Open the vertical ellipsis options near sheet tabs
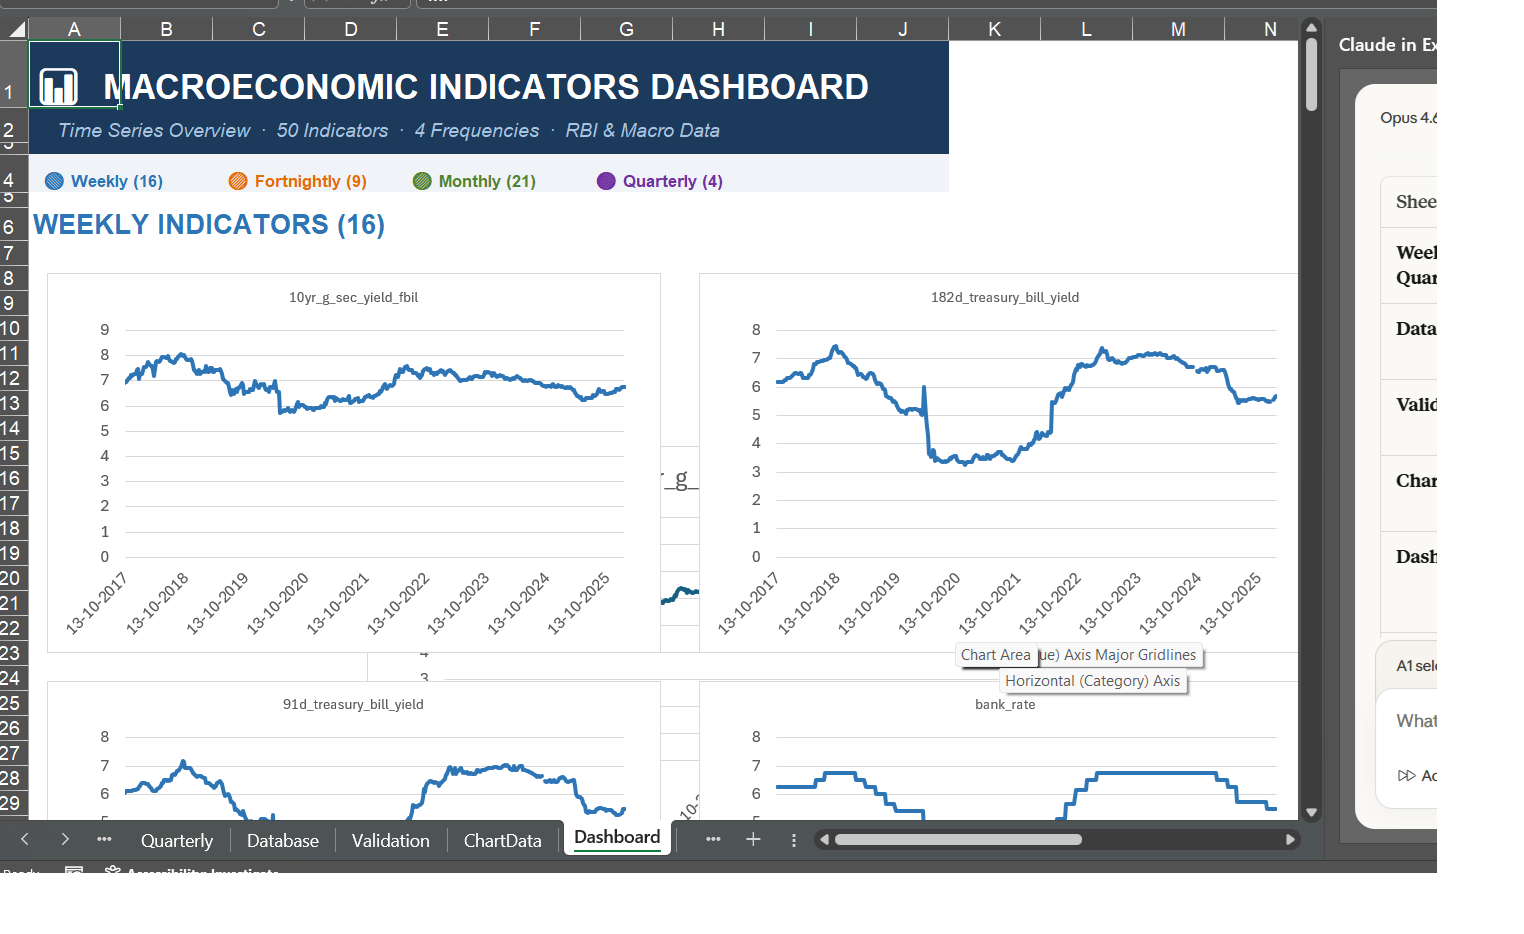The image size is (1524, 934). click(793, 841)
